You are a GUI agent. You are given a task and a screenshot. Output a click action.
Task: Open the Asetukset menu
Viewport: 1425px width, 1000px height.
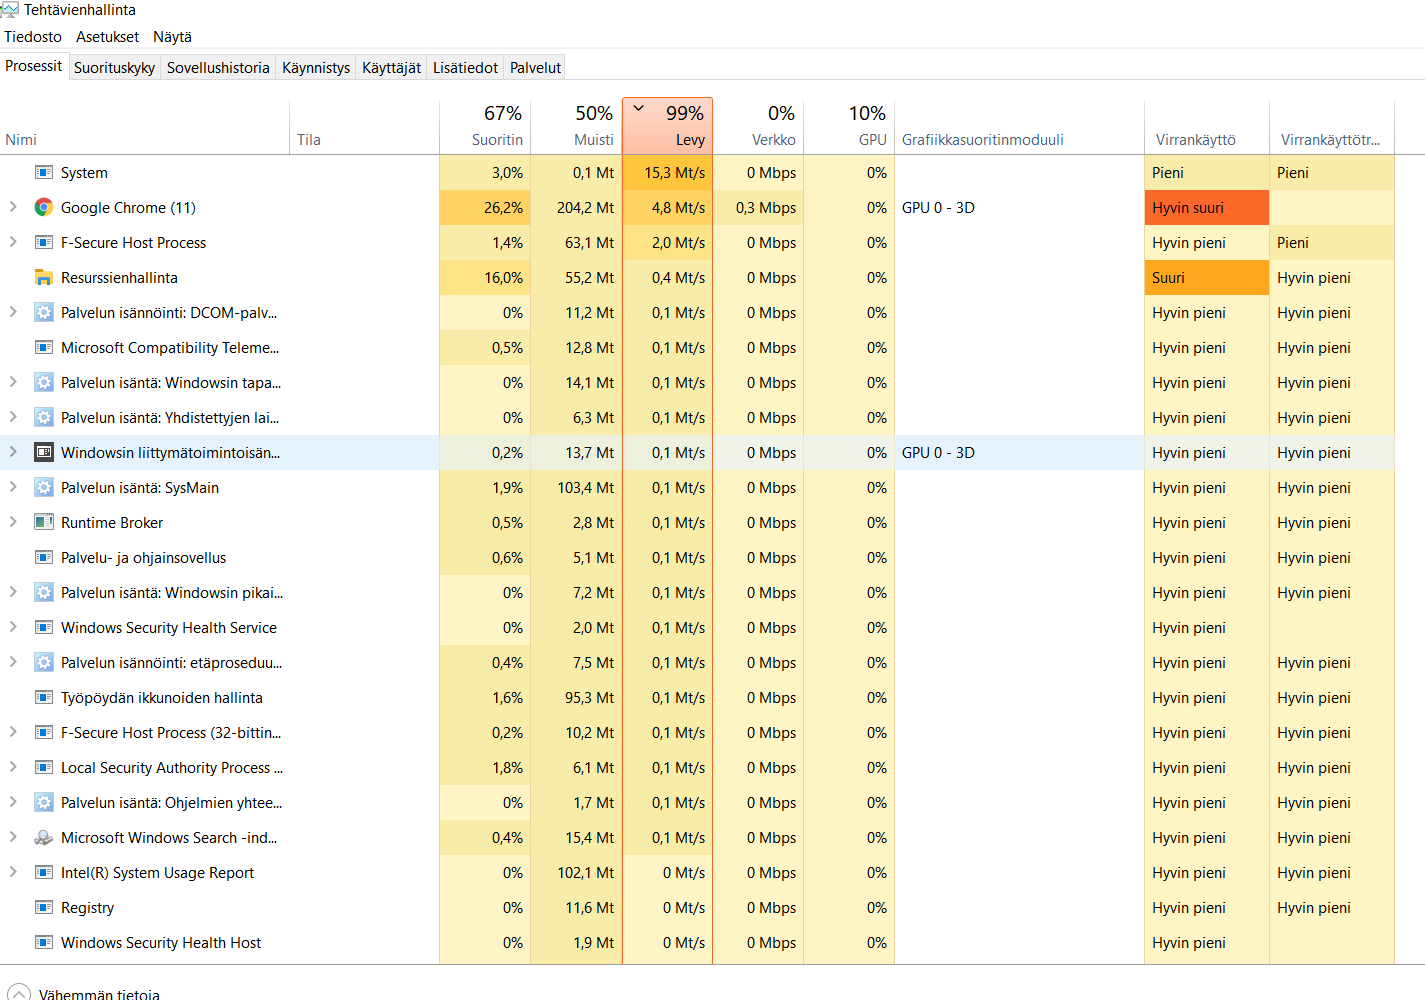pyautogui.click(x=108, y=37)
